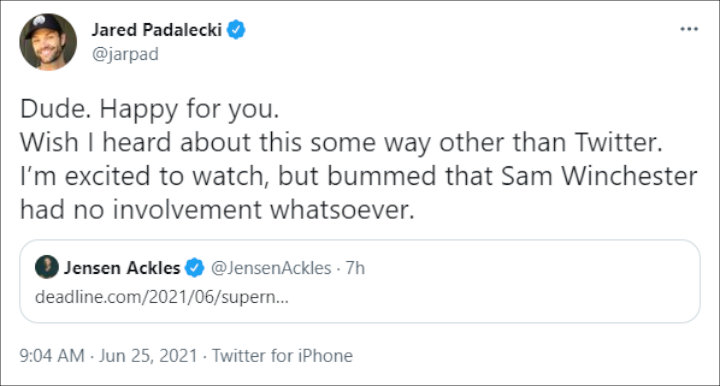
Task: Click the 'Dude. Happy for you.' line
Action: 150,110
